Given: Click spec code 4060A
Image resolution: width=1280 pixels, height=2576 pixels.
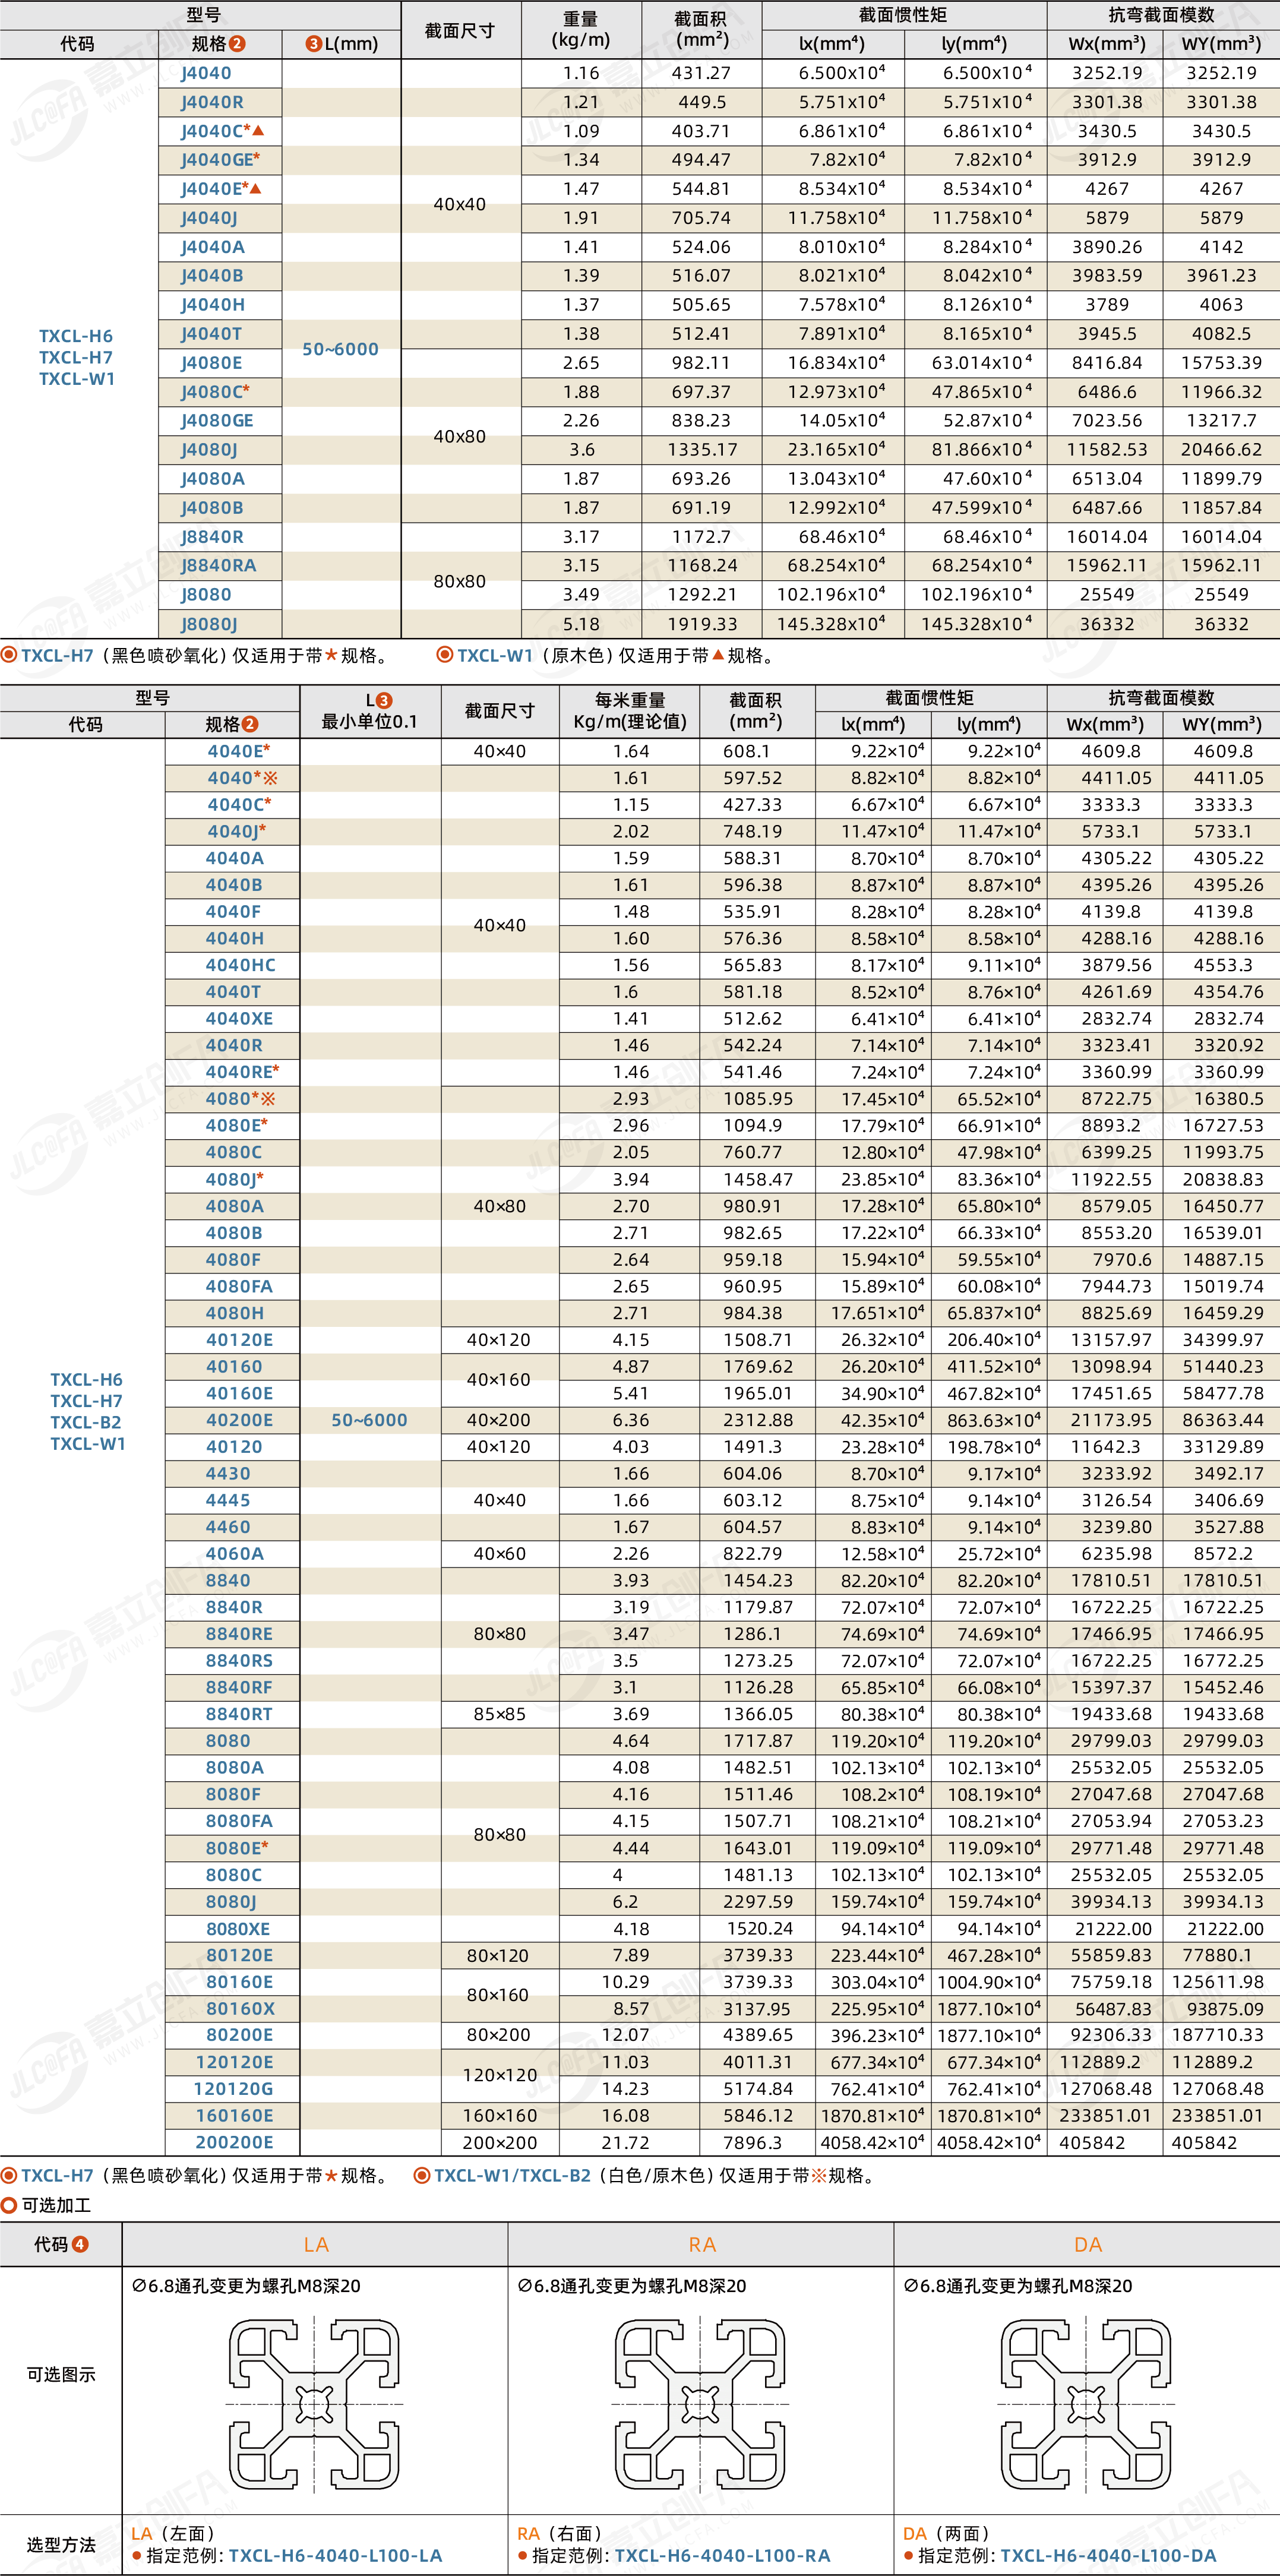Looking at the screenshot, I should tap(235, 1554).
